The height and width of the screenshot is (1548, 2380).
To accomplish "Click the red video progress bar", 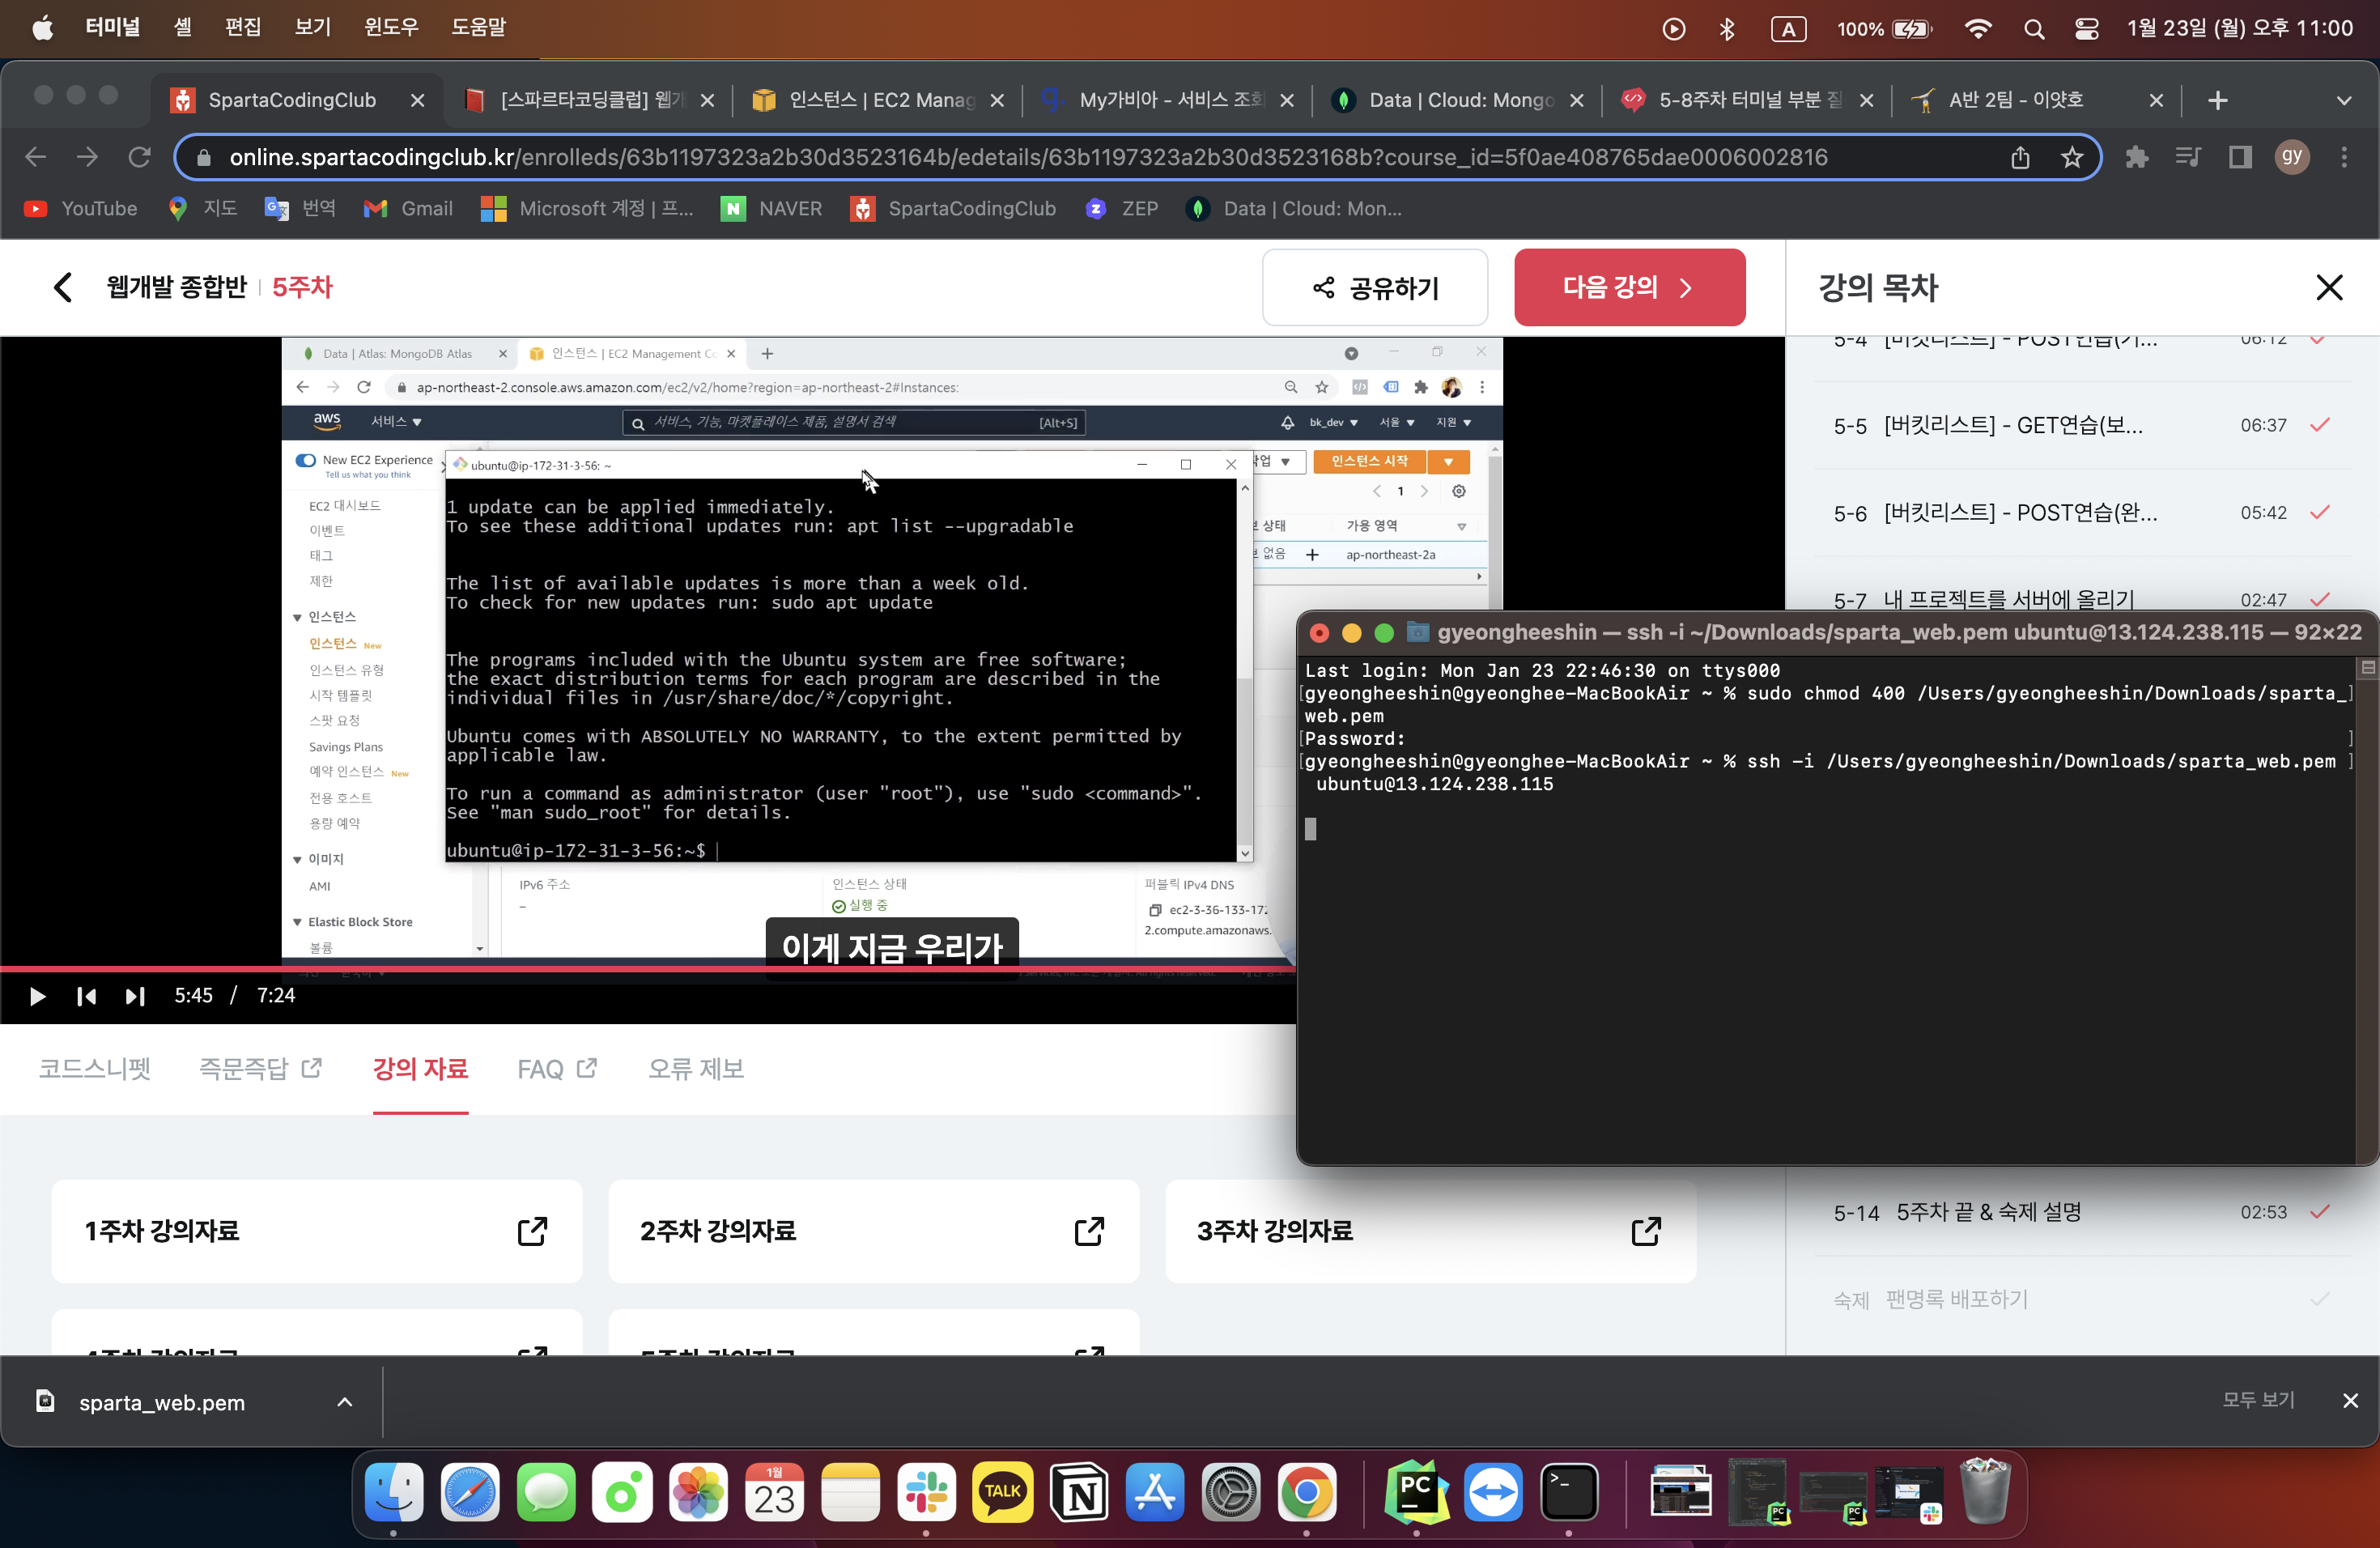I will point(647,968).
